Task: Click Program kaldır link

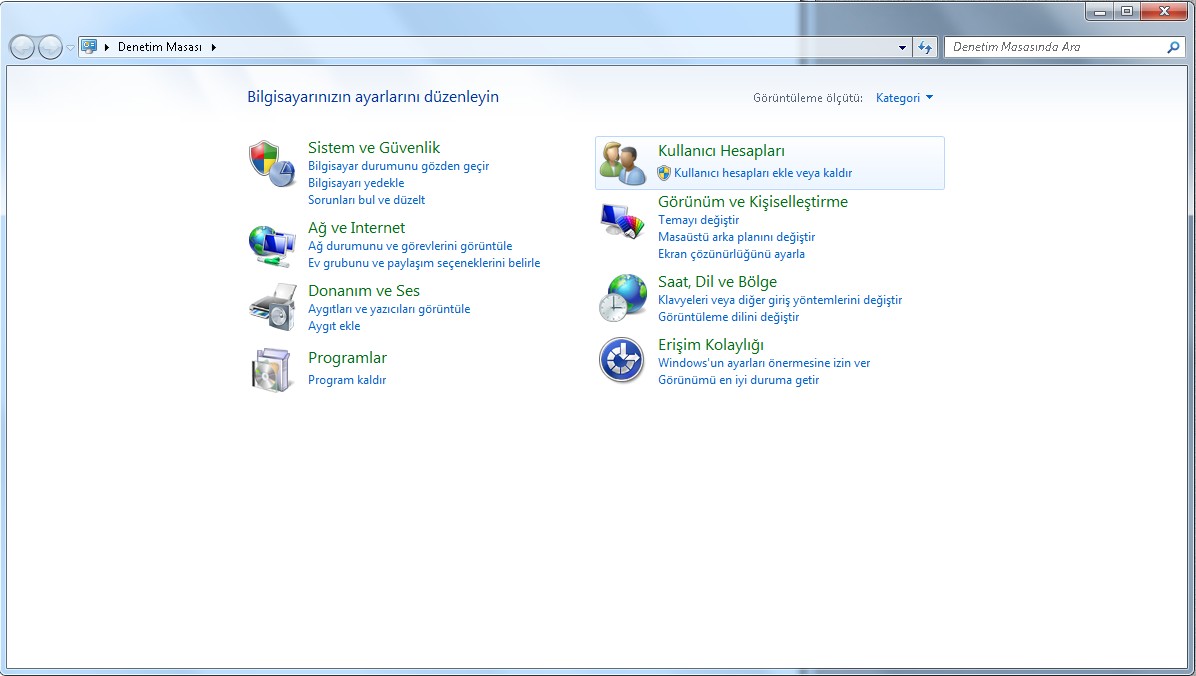Action: click(347, 379)
